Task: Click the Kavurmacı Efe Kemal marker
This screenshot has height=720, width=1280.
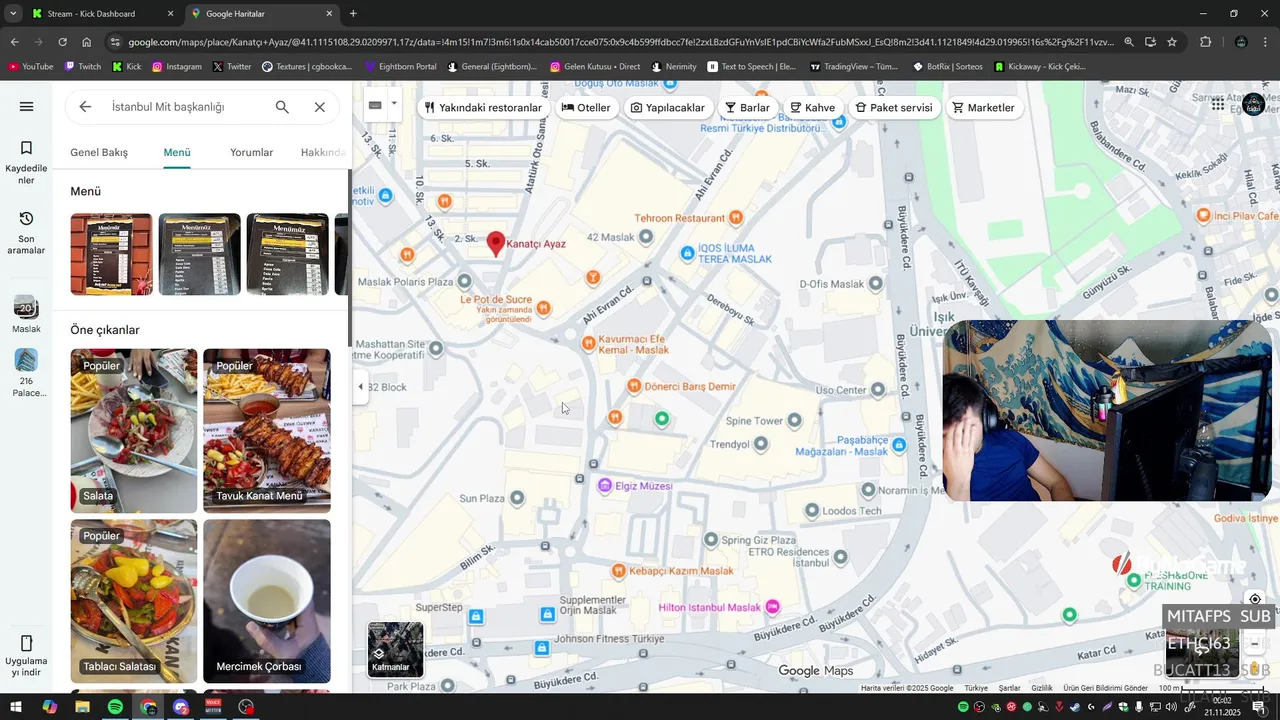Action: pos(589,343)
